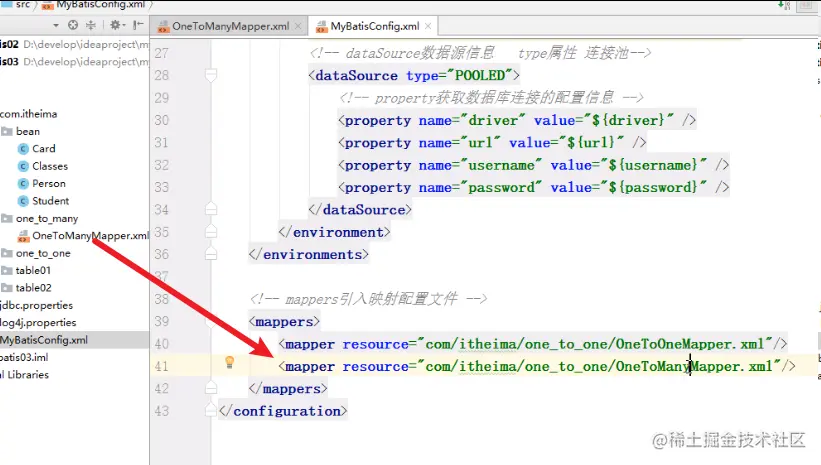Toggle the fold marker at line 35
The image size is (821, 465).
(211, 231)
